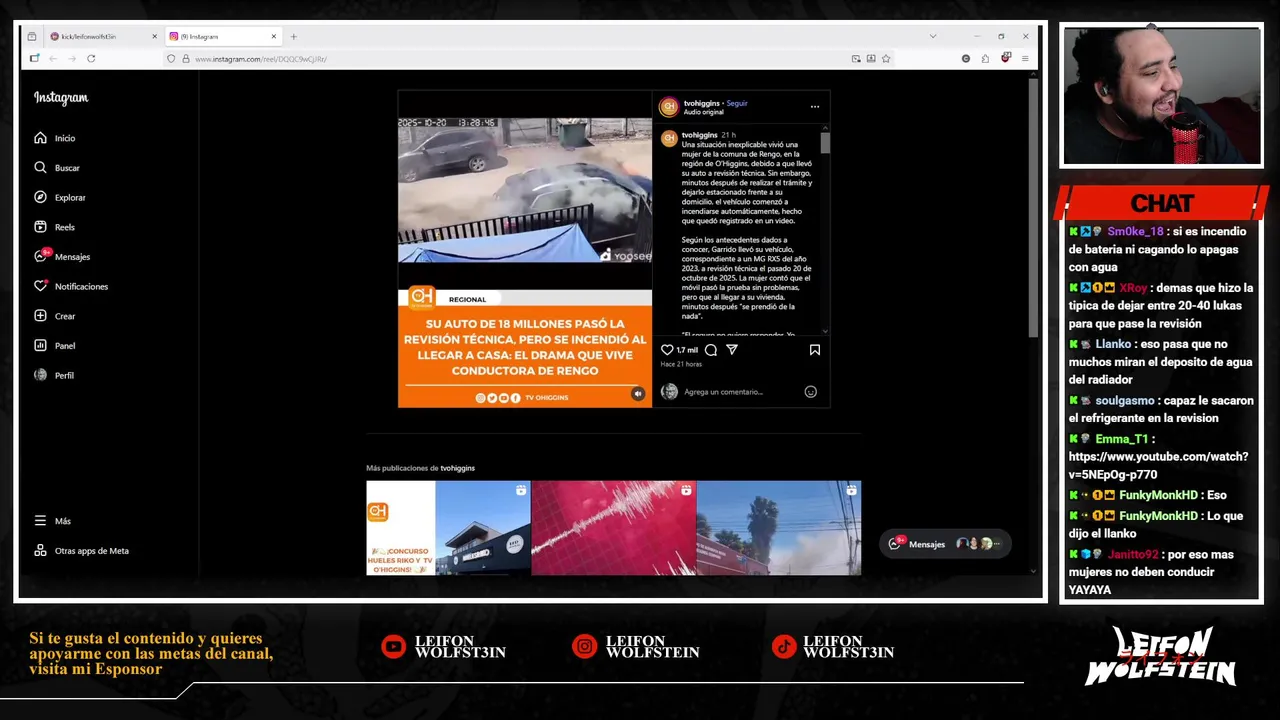Open Instagram home logo
Viewport: 1280px width, 720px height.
pos(61,98)
